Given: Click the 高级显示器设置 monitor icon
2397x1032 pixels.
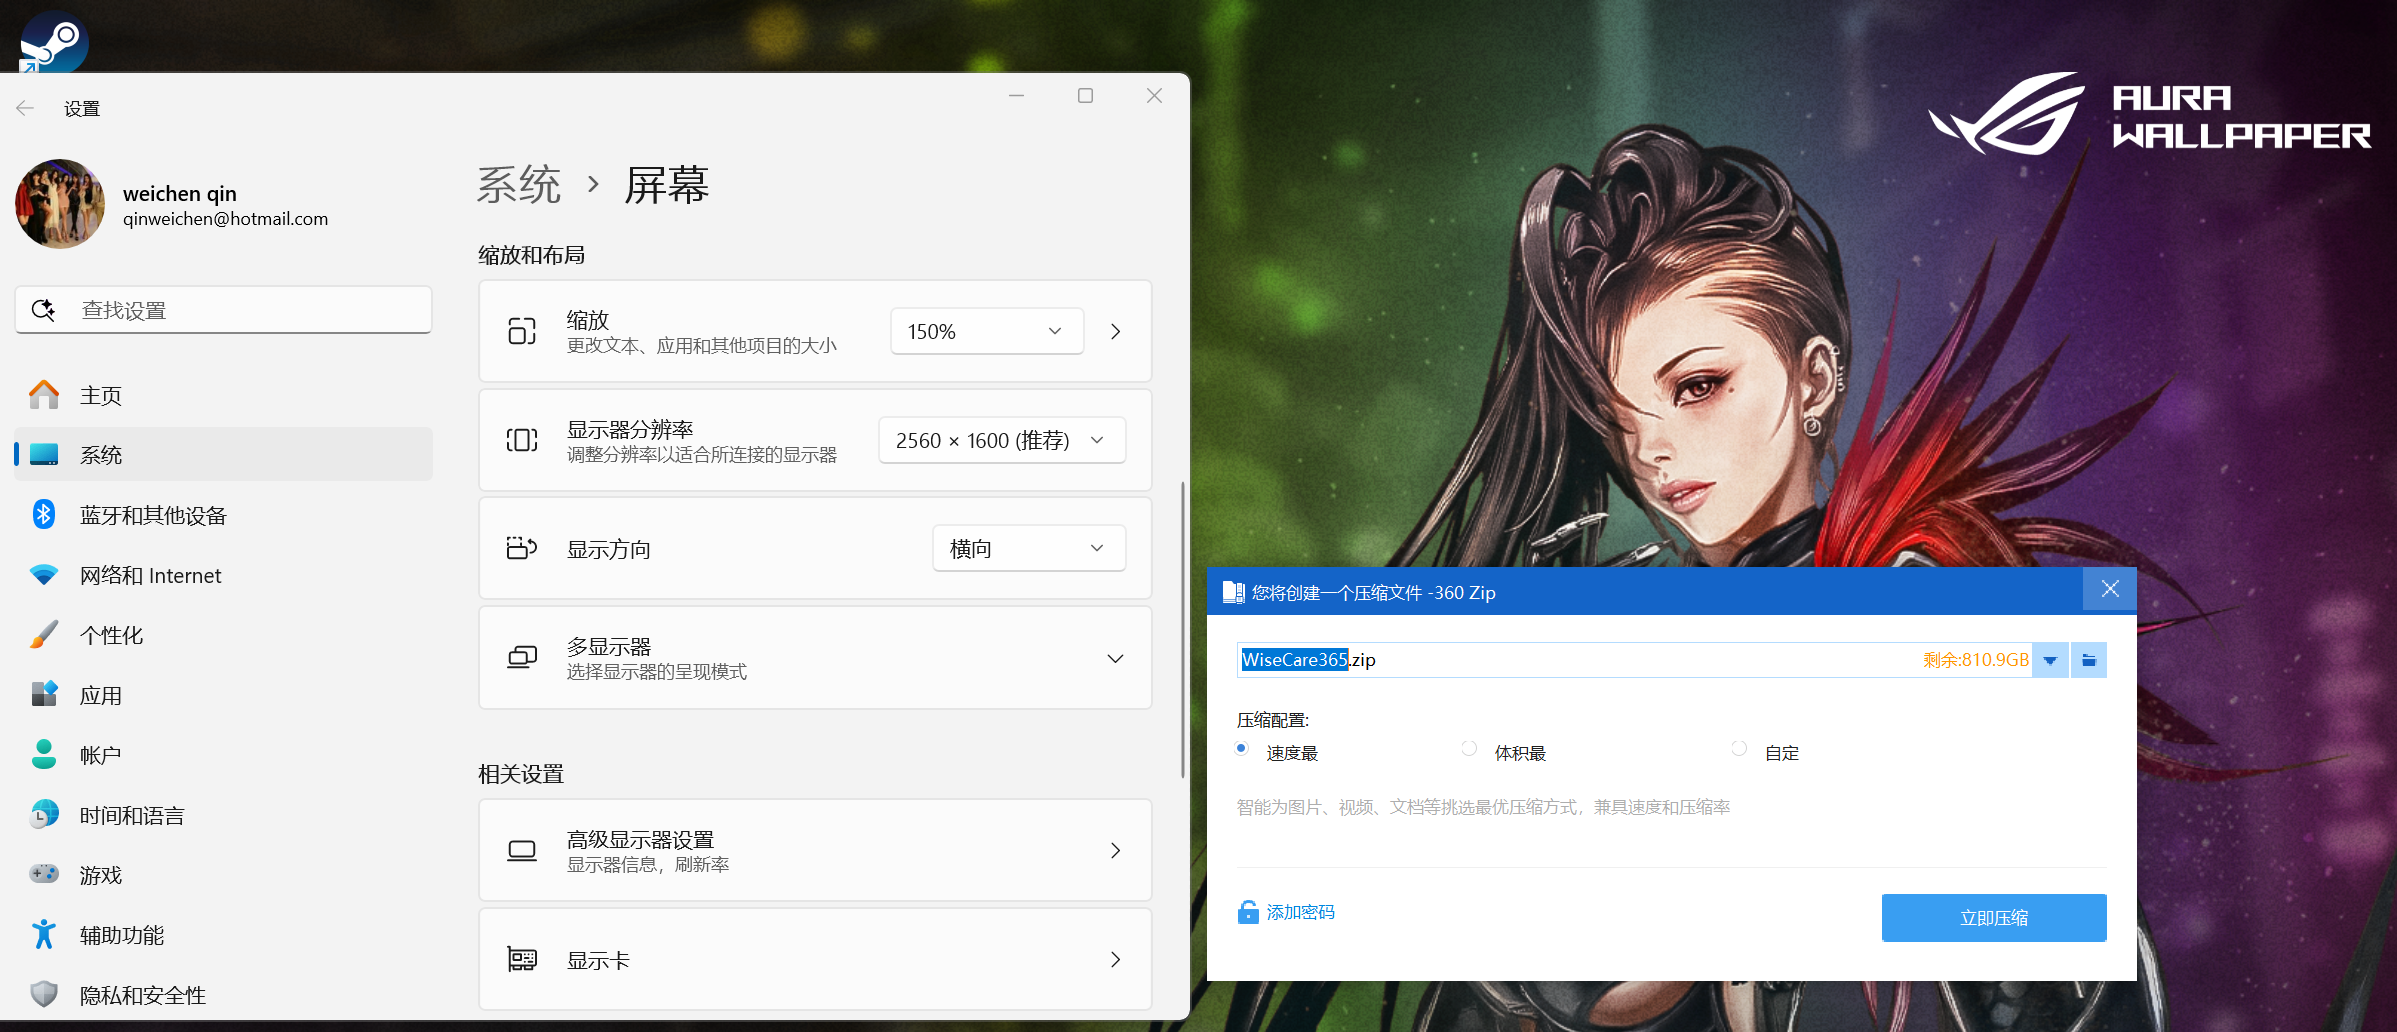Looking at the screenshot, I should tap(522, 850).
